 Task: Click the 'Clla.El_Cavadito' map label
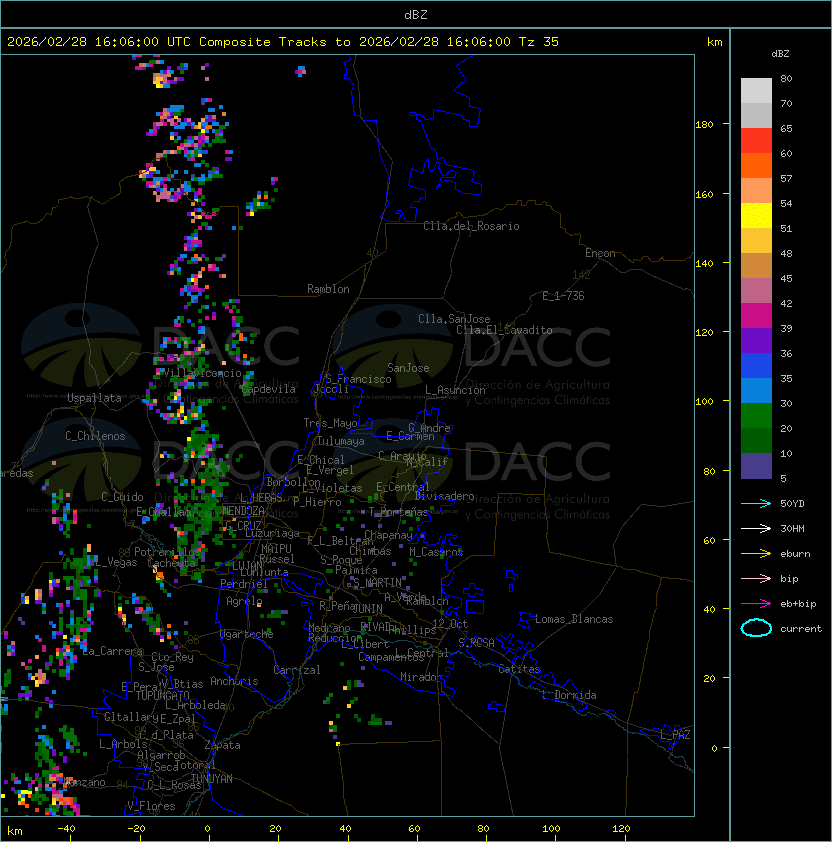pos(504,330)
